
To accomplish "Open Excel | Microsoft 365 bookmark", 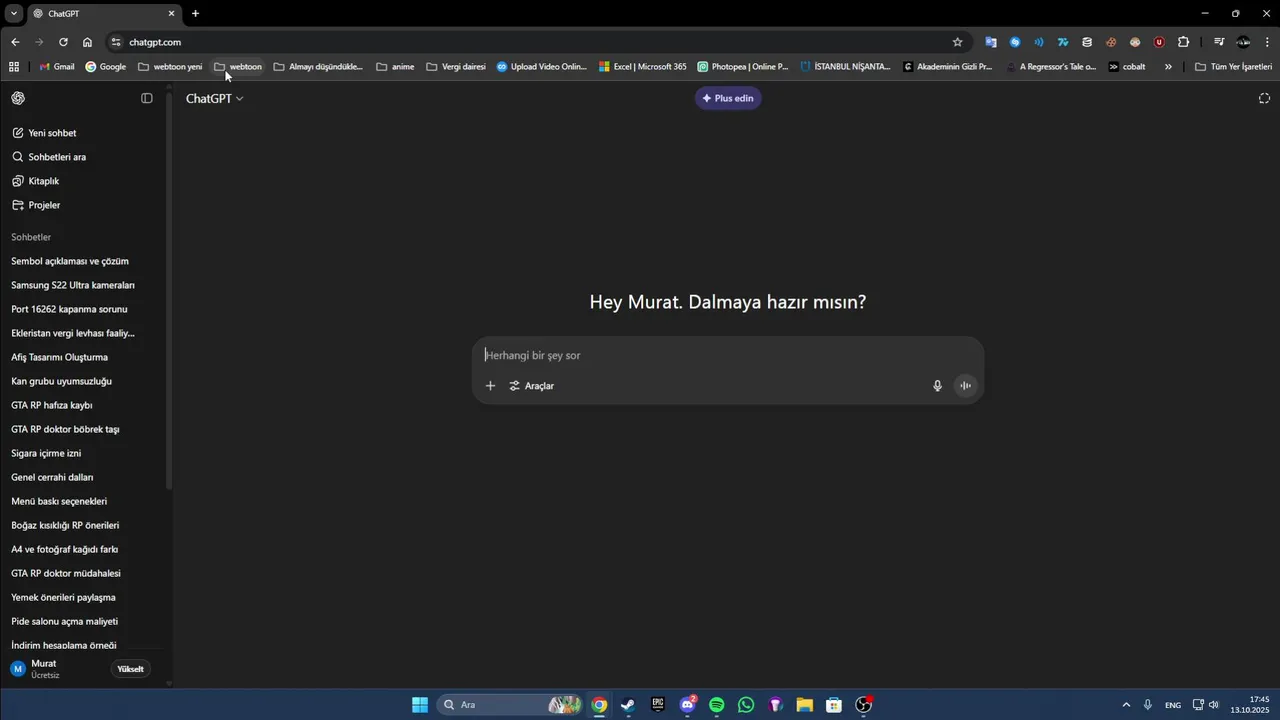I will click(642, 67).
